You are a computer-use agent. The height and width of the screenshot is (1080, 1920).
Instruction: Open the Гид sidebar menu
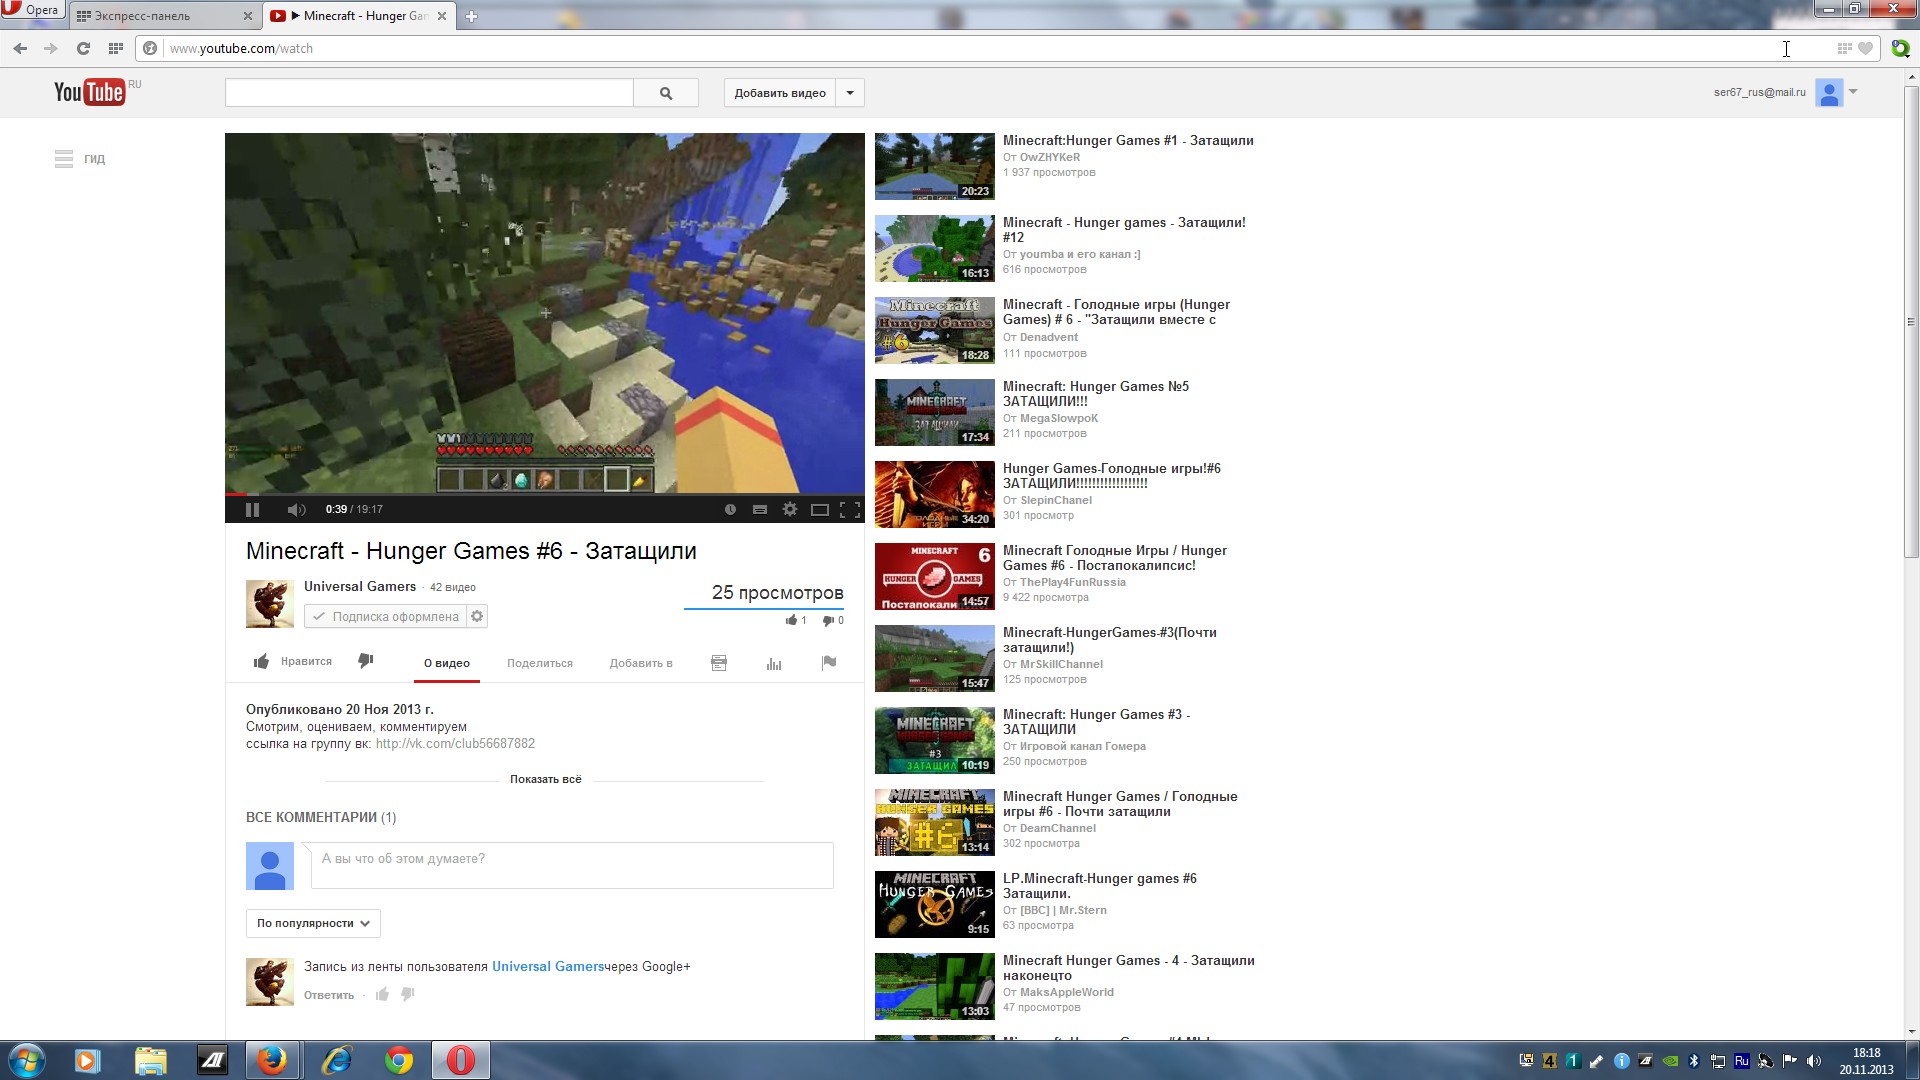(x=79, y=159)
